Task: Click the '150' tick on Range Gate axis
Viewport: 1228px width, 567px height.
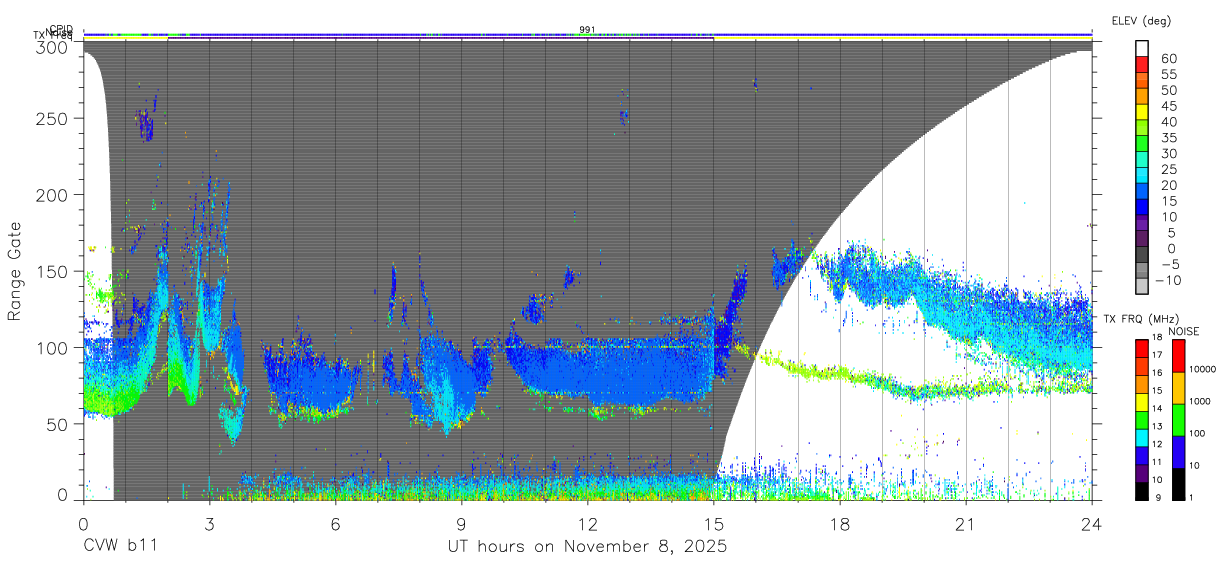Action: click(53, 271)
